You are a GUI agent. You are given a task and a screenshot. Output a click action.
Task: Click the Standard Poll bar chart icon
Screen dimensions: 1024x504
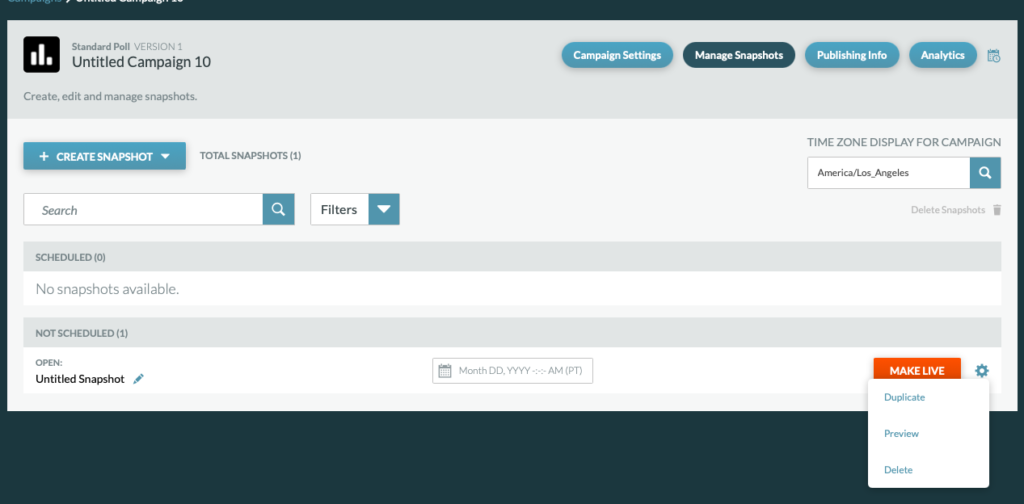(x=41, y=56)
